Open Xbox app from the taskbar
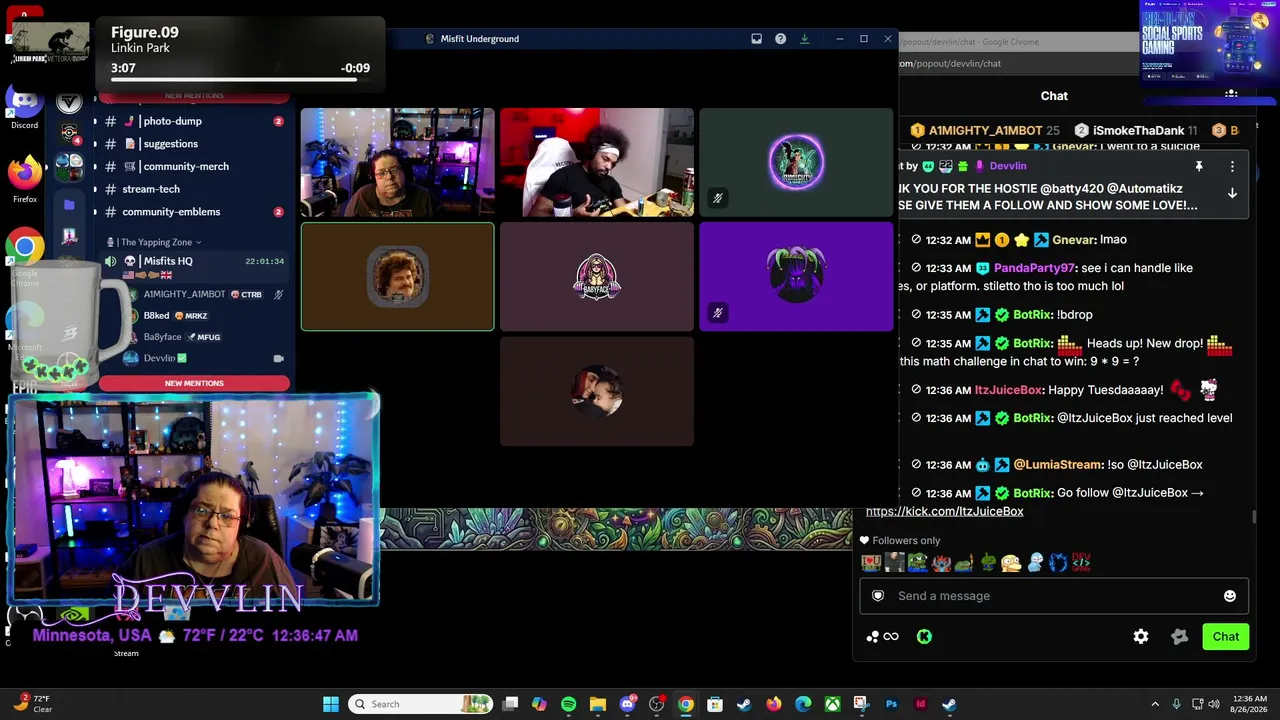 (832, 704)
